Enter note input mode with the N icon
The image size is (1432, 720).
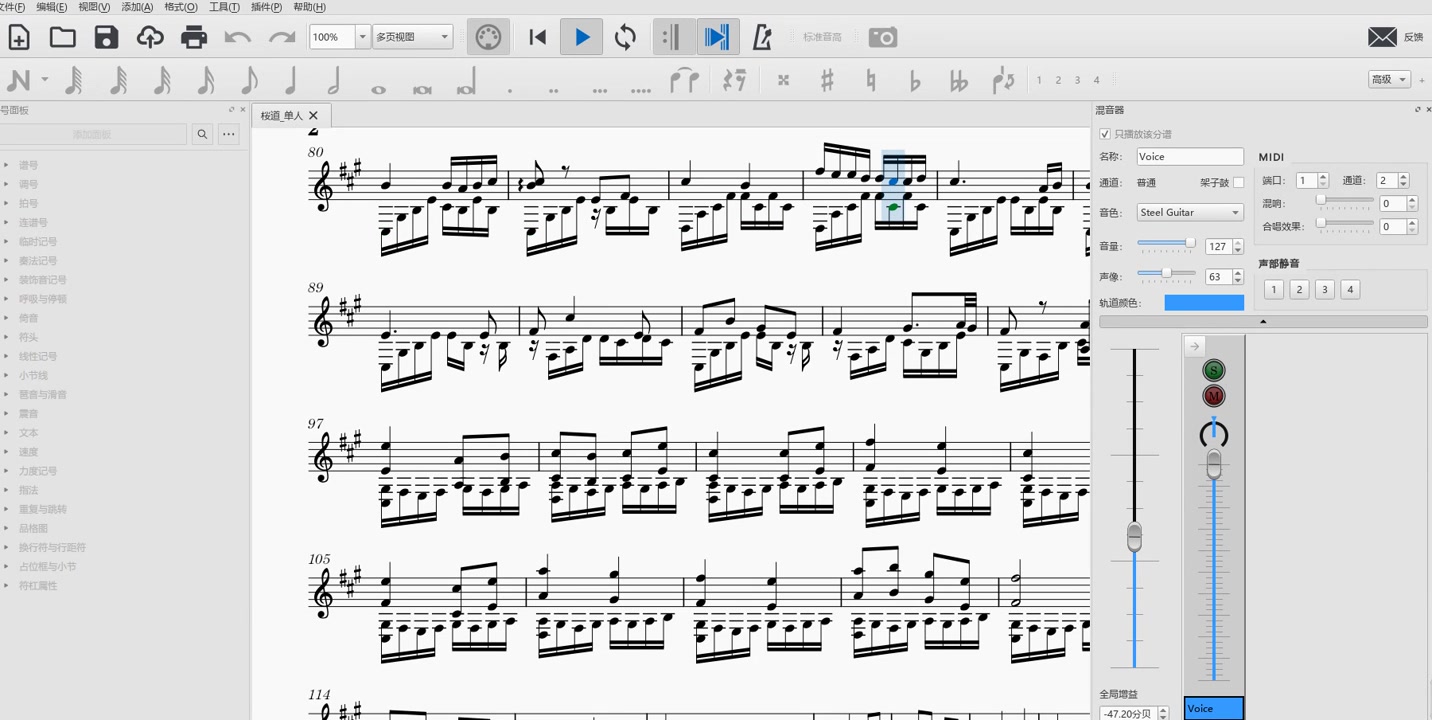click(x=18, y=80)
